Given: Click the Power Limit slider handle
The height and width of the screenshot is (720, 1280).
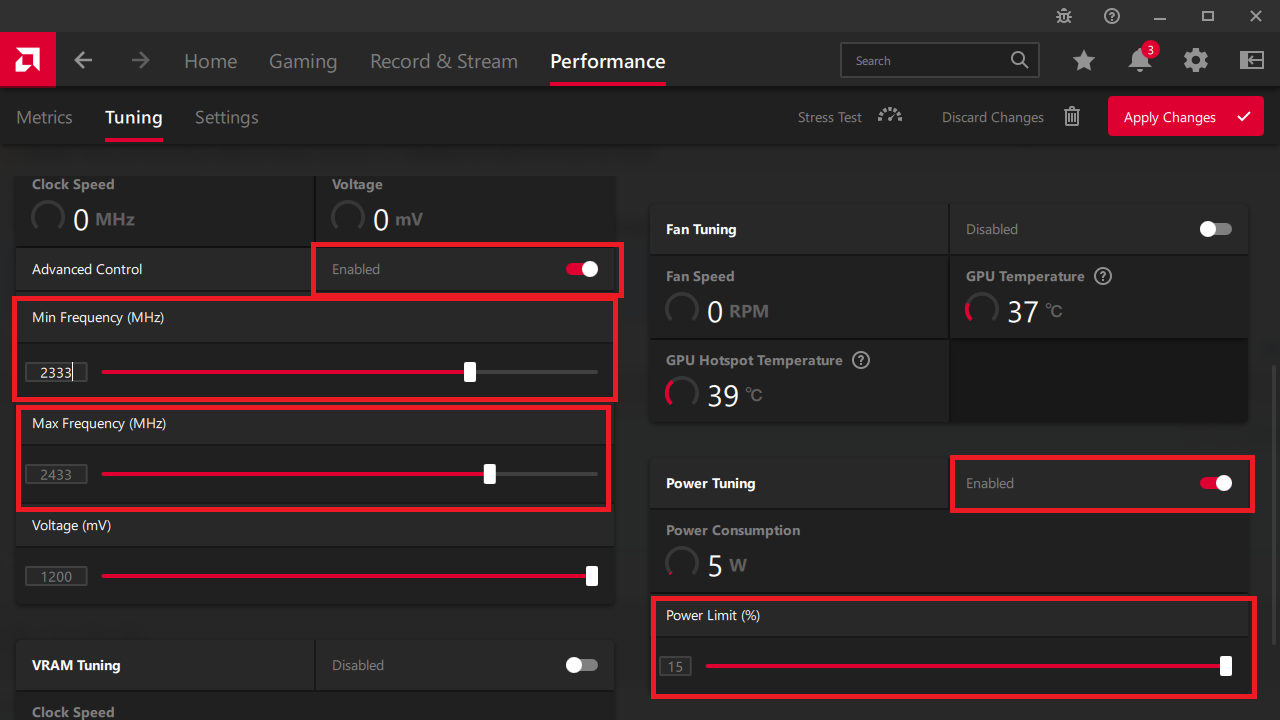Looking at the screenshot, I should pyautogui.click(x=1226, y=666).
